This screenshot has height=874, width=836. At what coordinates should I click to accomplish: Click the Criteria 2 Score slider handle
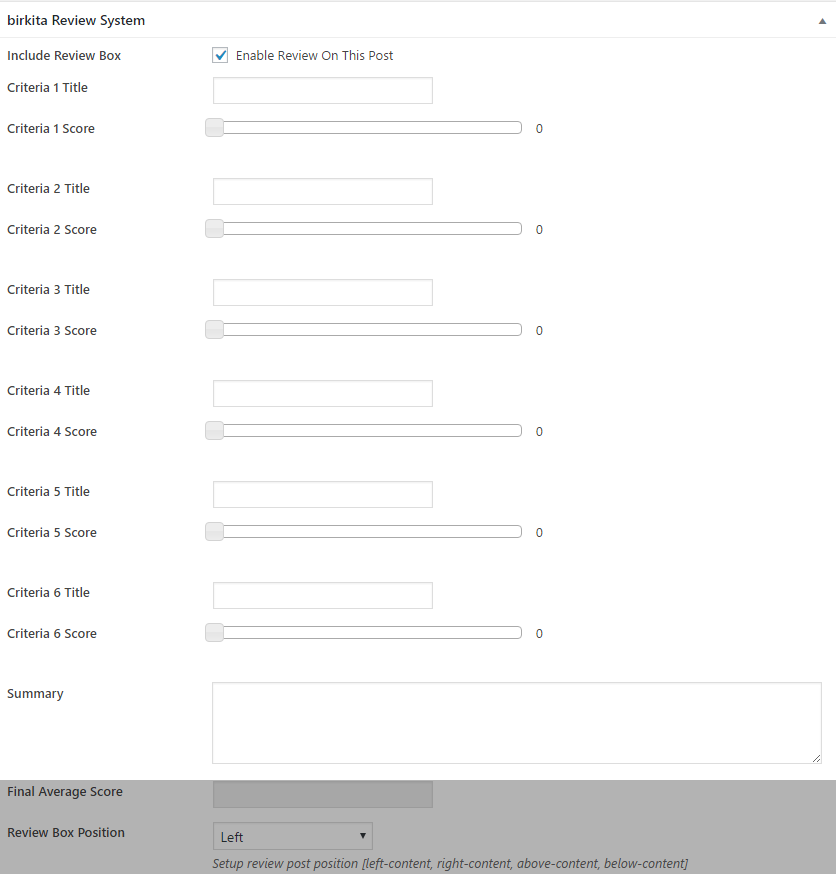214,229
